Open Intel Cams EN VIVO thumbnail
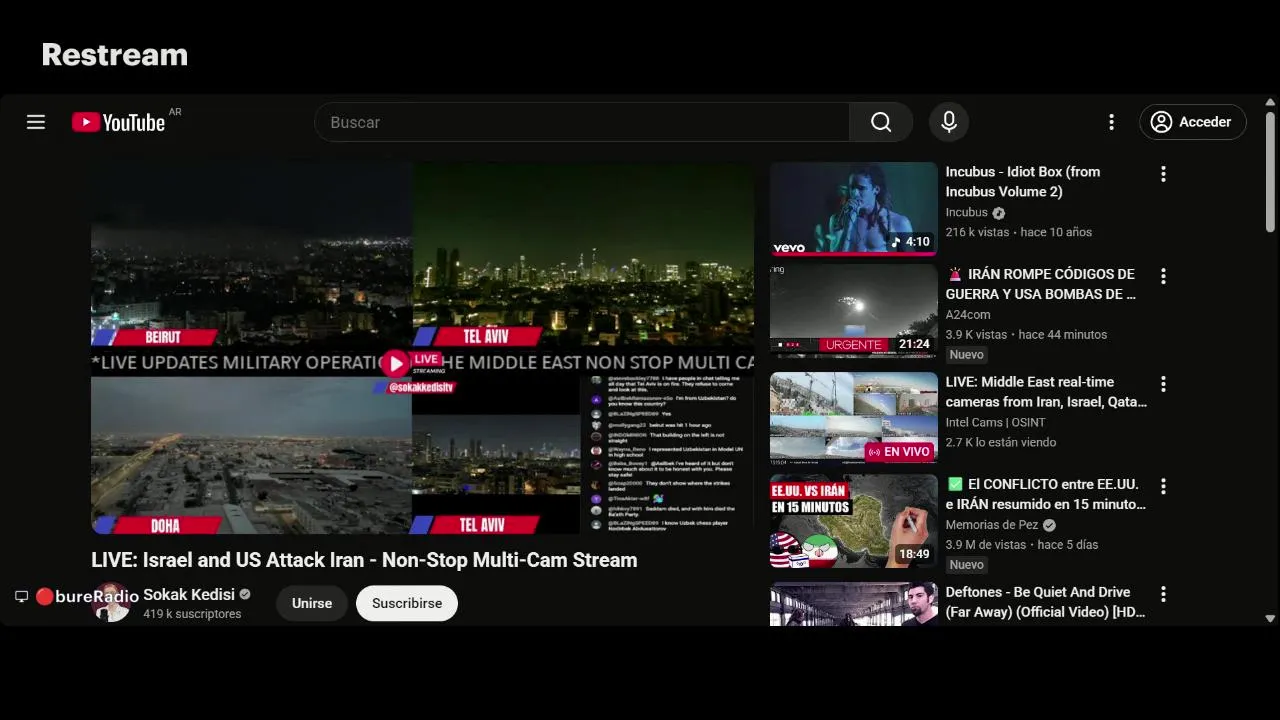Screen dimensions: 1280x720 [x=854, y=419]
